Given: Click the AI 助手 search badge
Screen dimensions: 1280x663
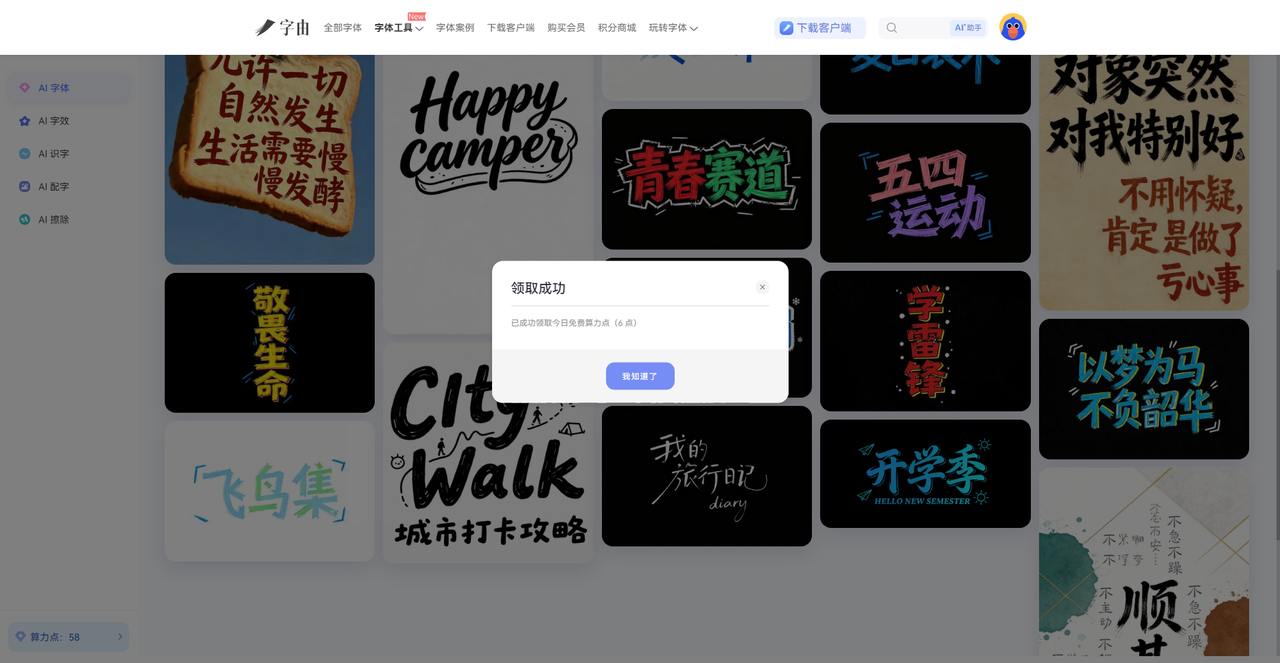Looking at the screenshot, I should coord(968,28).
